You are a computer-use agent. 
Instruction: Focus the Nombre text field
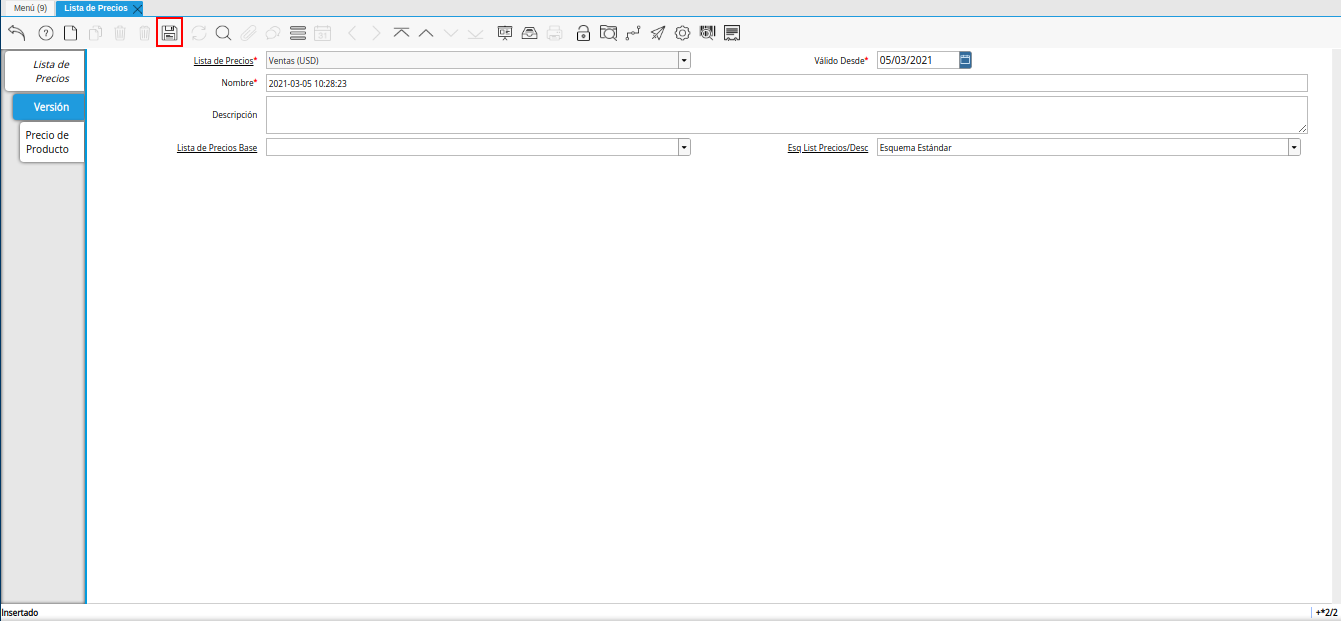coord(787,83)
